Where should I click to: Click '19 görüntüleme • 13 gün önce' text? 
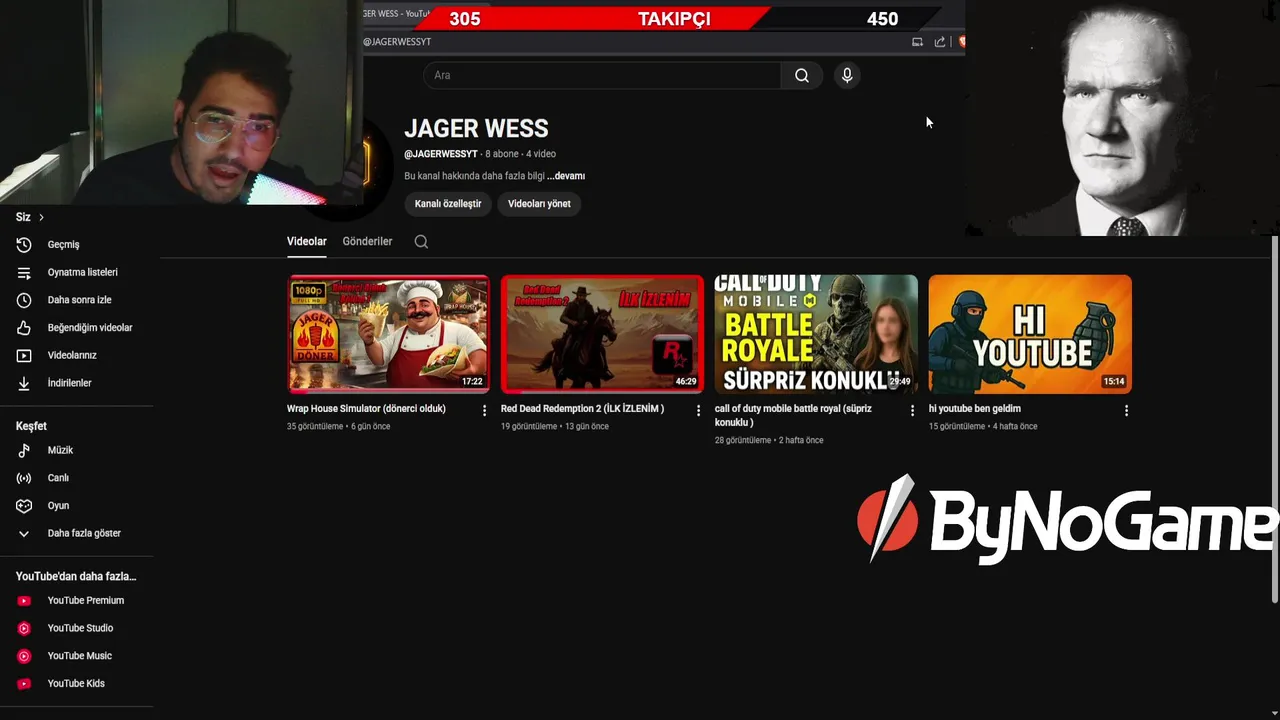click(x=554, y=426)
